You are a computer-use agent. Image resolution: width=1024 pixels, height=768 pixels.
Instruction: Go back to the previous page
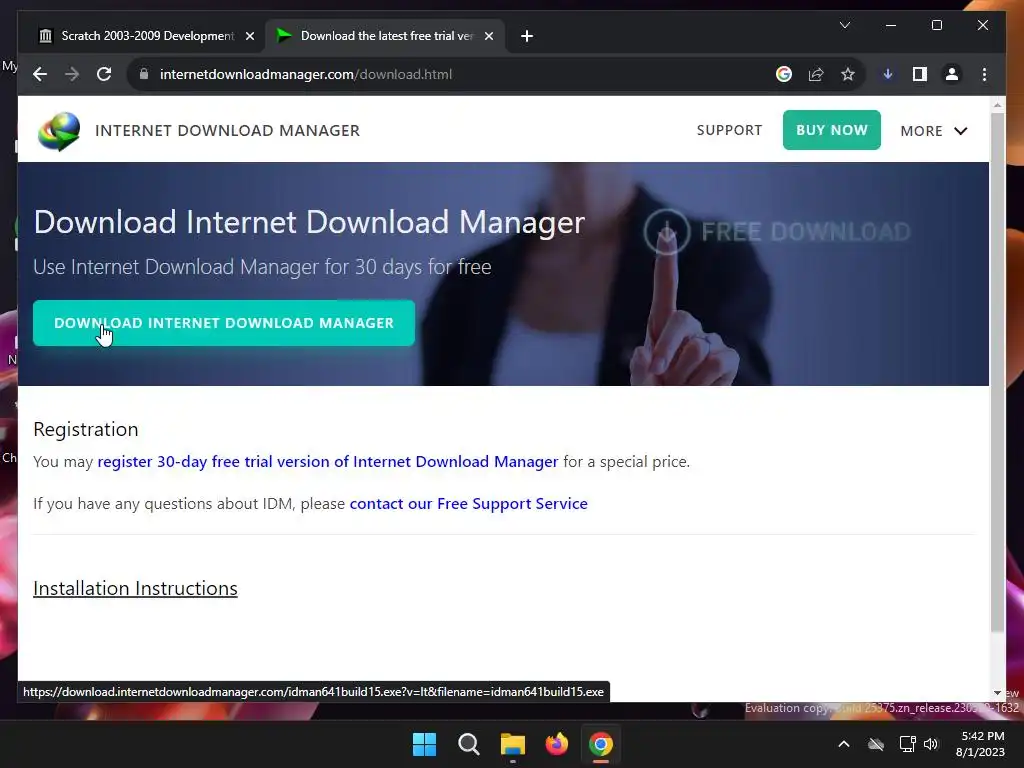[x=40, y=74]
